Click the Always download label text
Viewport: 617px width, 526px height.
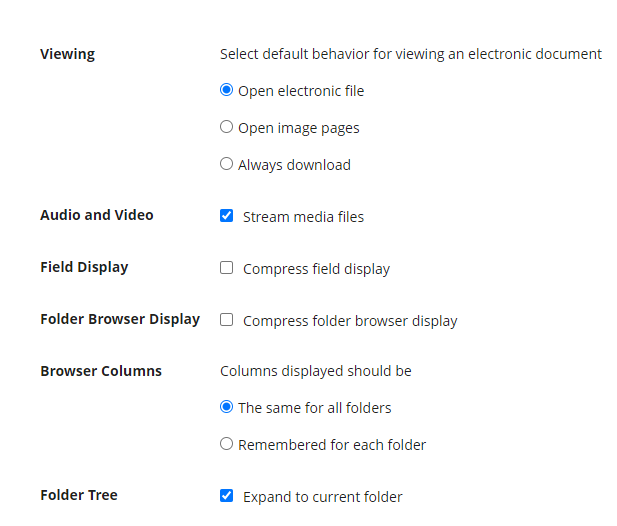pyautogui.click(x=294, y=165)
